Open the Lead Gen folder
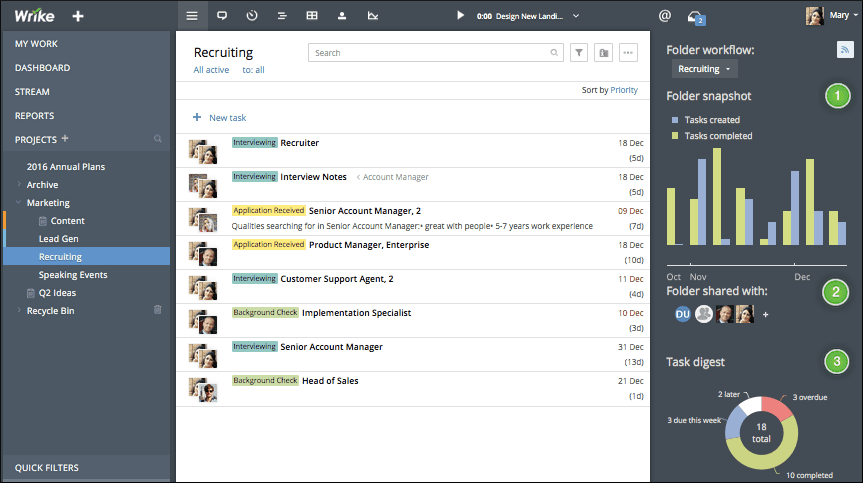The width and height of the screenshot is (863, 483). pos(58,239)
